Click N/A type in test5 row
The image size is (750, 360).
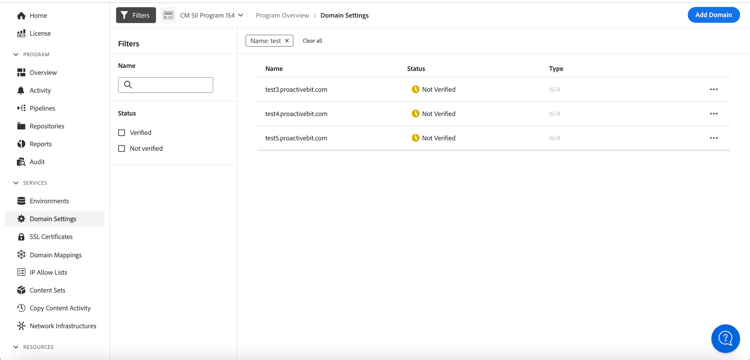pyautogui.click(x=554, y=138)
